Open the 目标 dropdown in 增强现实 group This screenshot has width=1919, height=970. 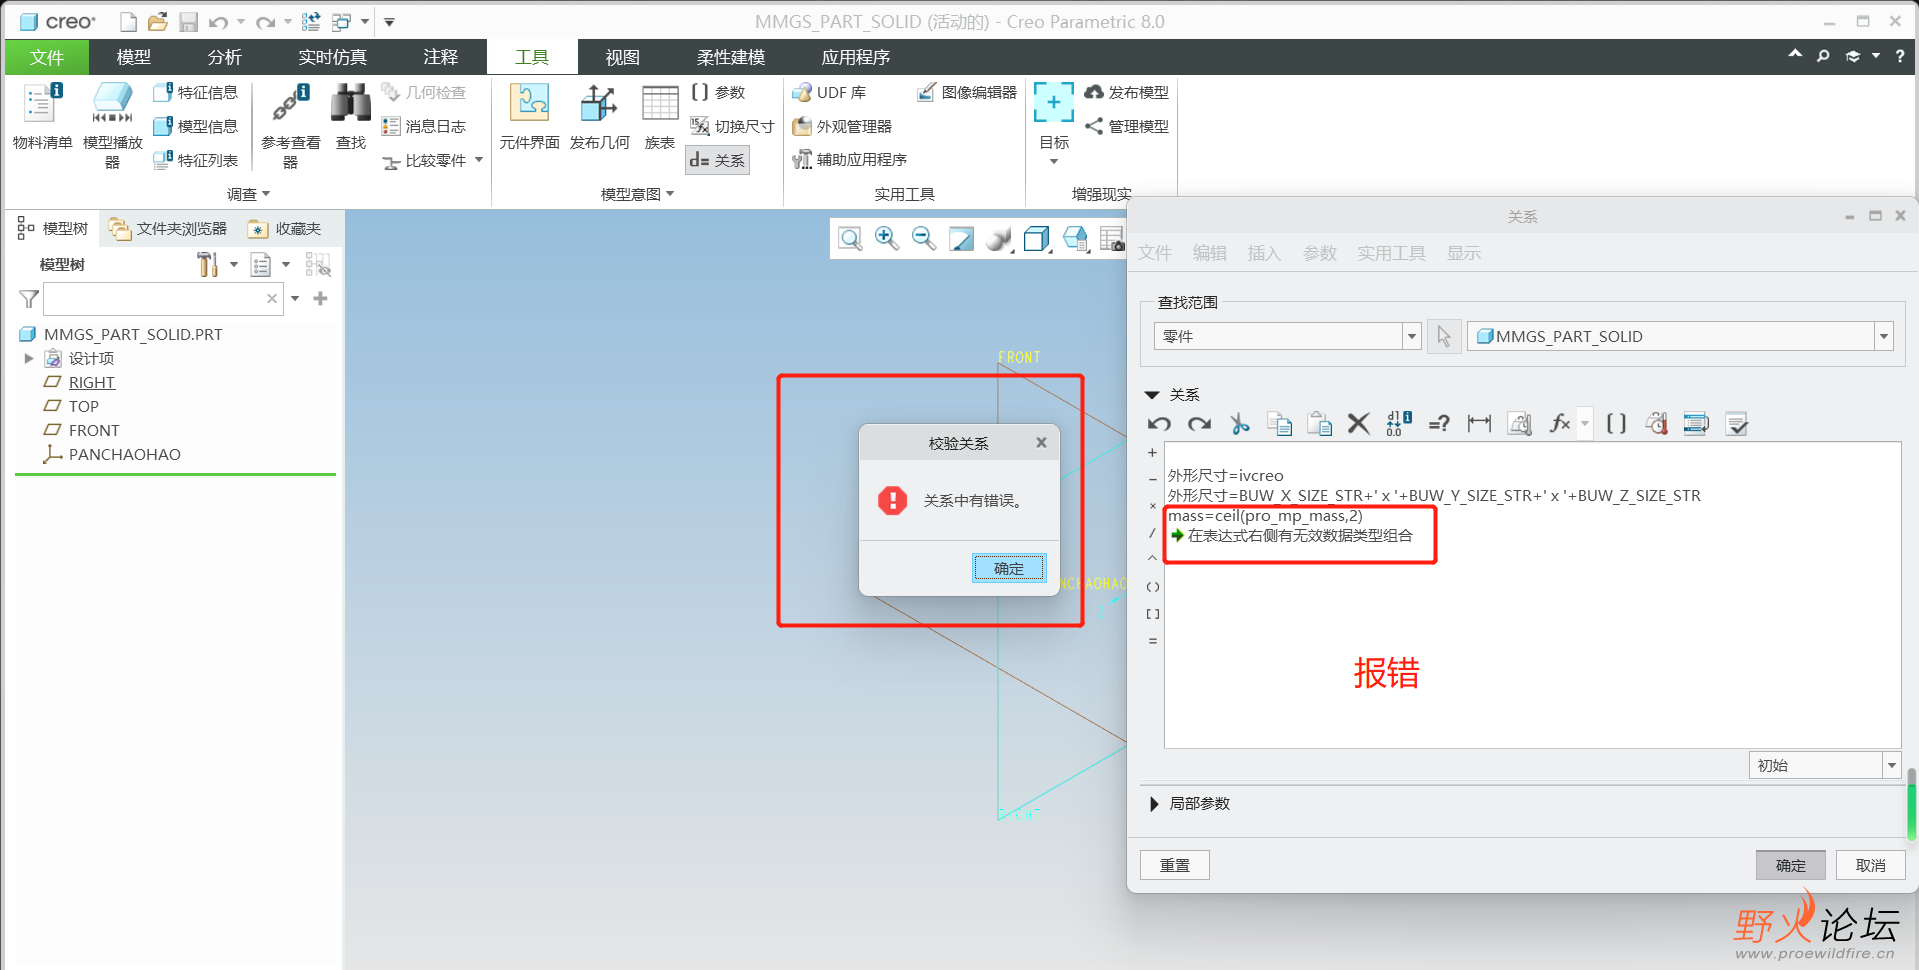(x=1054, y=161)
